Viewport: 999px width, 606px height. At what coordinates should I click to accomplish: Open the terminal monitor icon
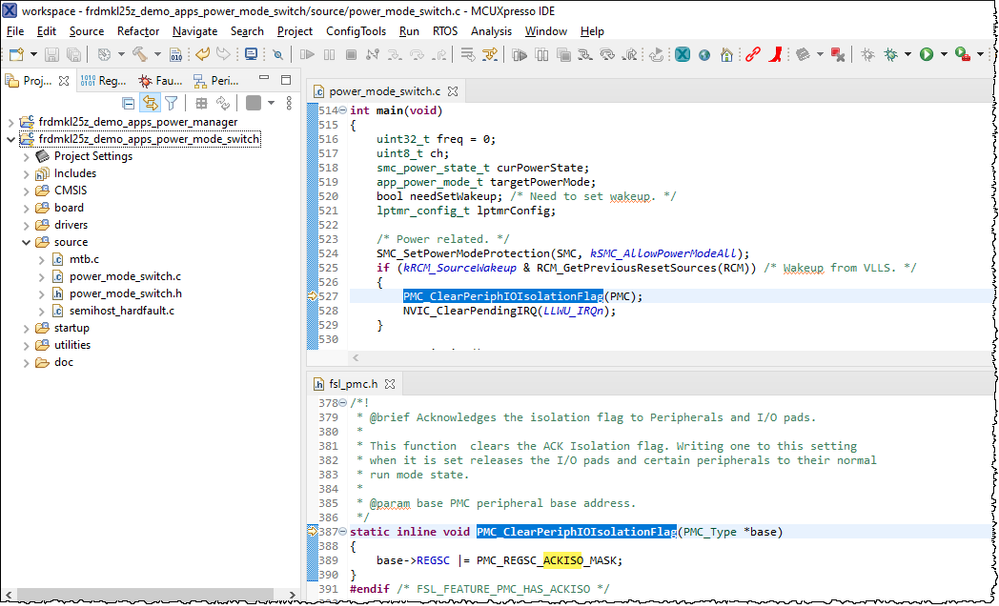coord(251,55)
